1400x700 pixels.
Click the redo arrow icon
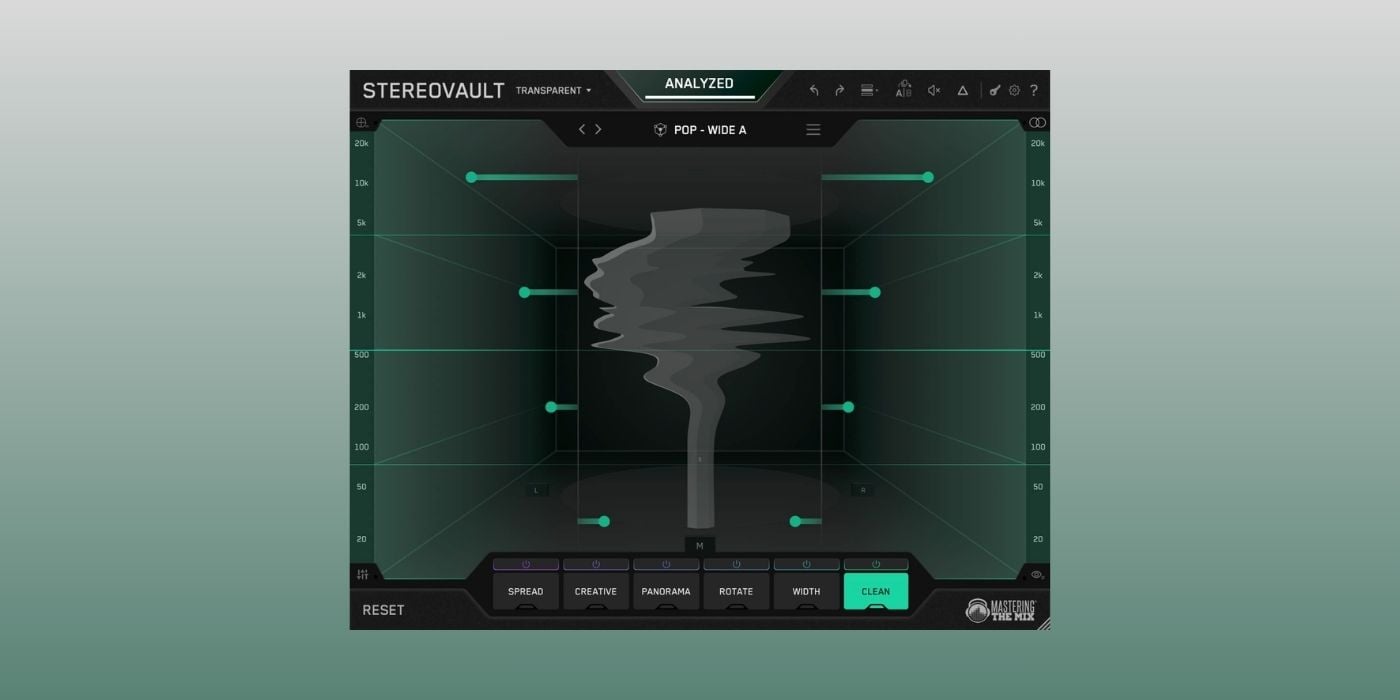(x=840, y=90)
